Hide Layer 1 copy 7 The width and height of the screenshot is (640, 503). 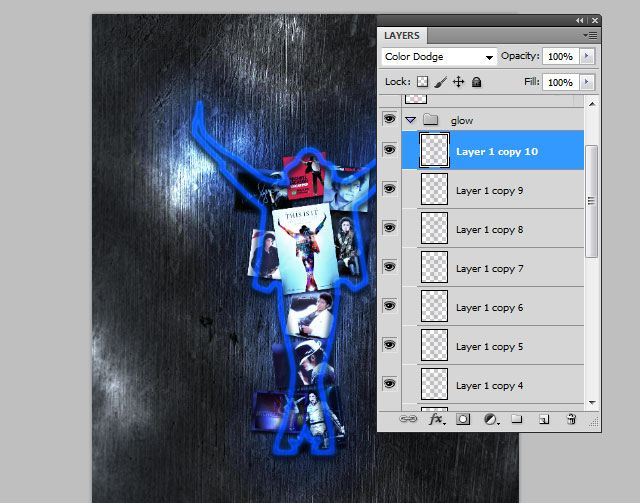coord(389,267)
